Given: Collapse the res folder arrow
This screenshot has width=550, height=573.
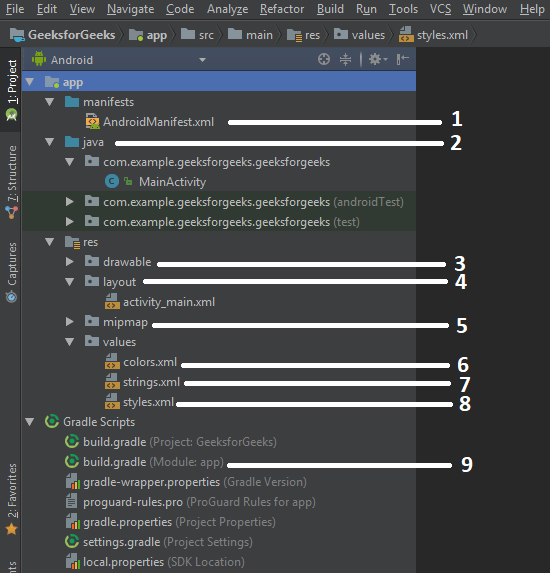Looking at the screenshot, I should (50, 242).
